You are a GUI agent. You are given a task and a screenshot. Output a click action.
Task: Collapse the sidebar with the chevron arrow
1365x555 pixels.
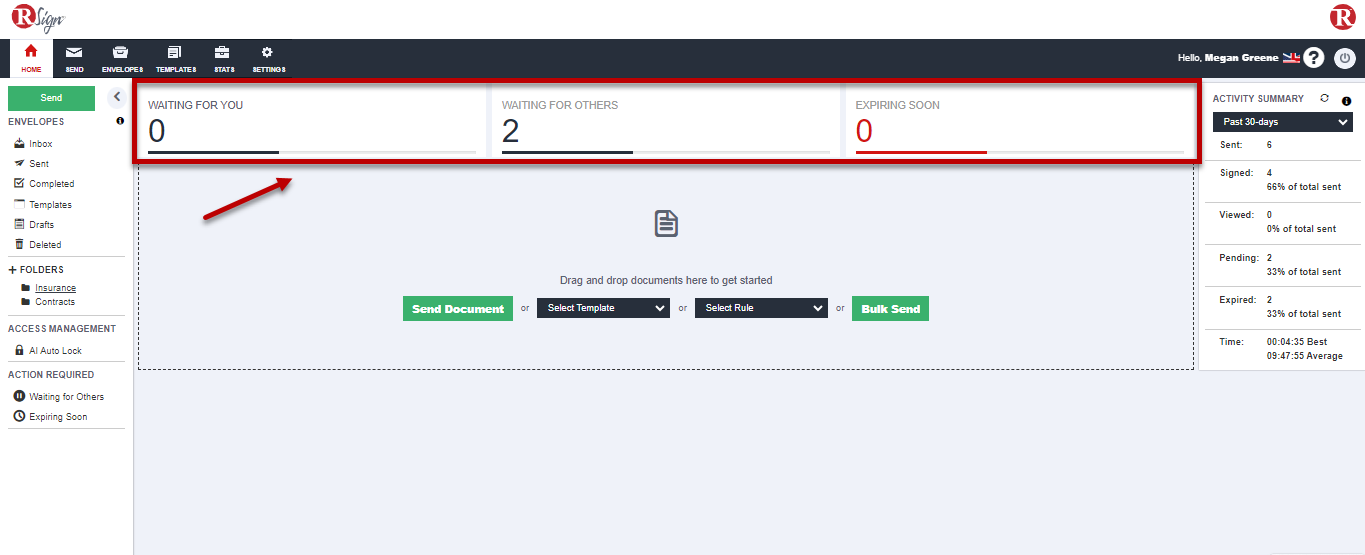pyautogui.click(x=116, y=97)
